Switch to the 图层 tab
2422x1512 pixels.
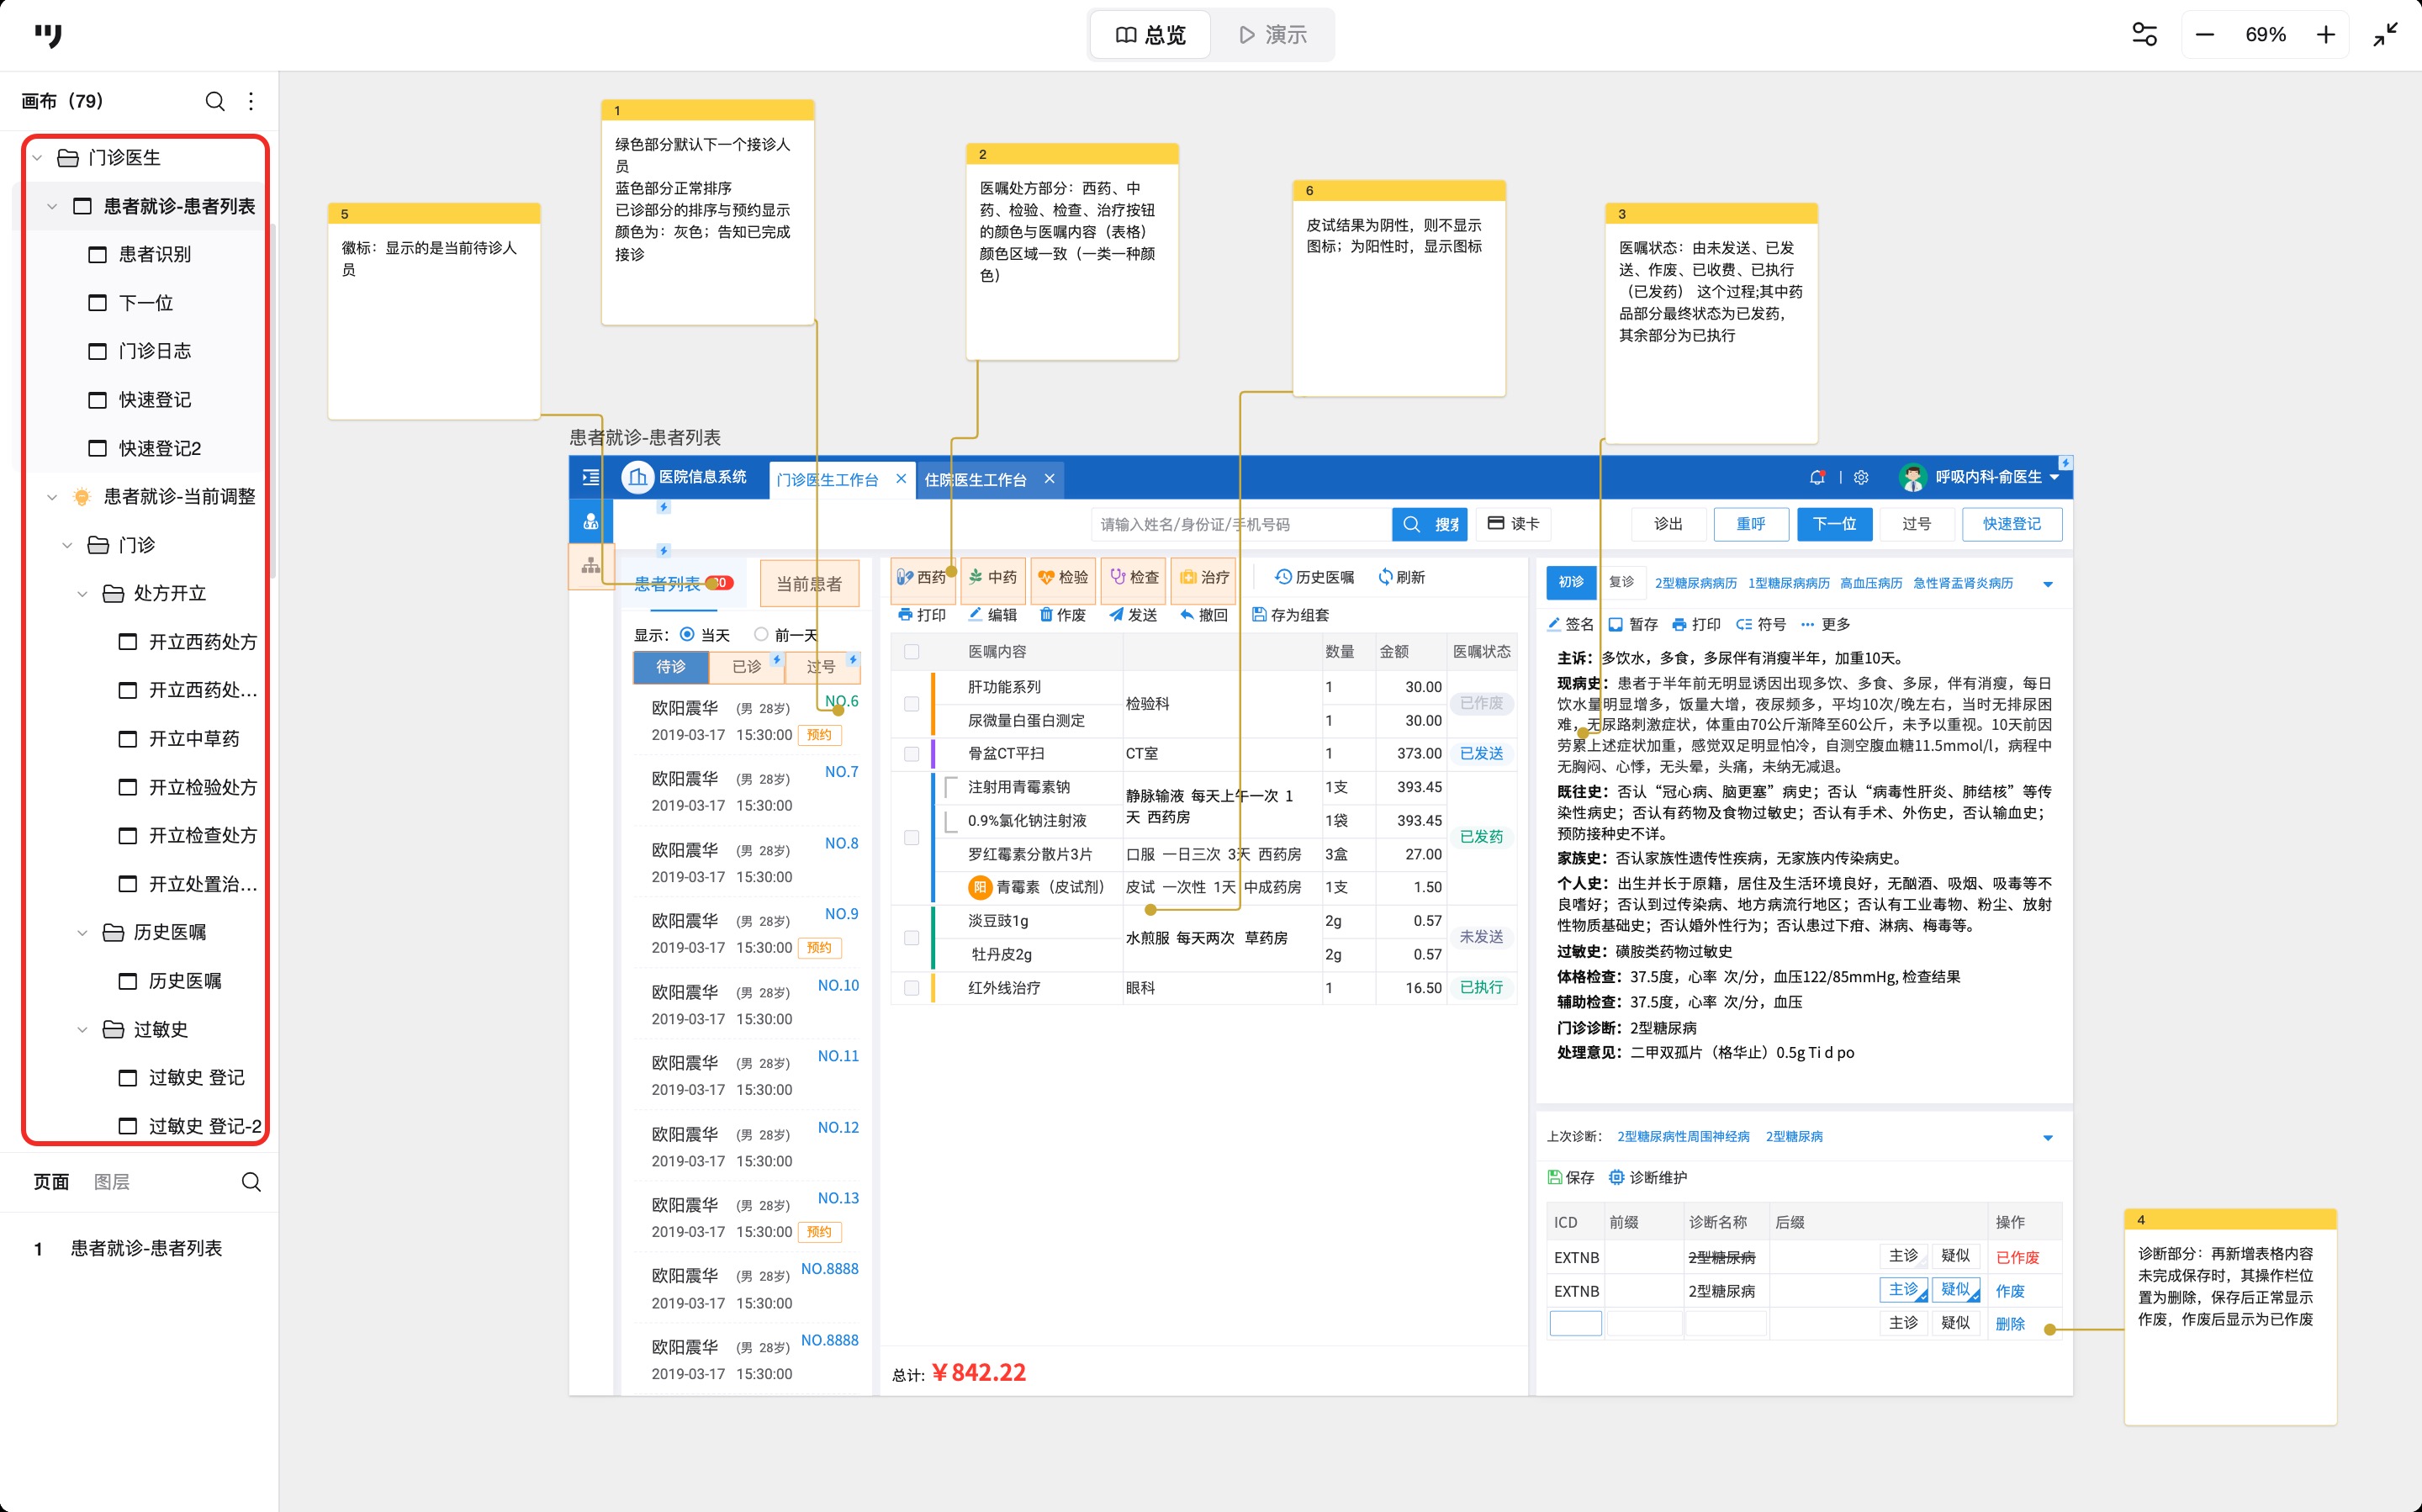click(111, 1182)
